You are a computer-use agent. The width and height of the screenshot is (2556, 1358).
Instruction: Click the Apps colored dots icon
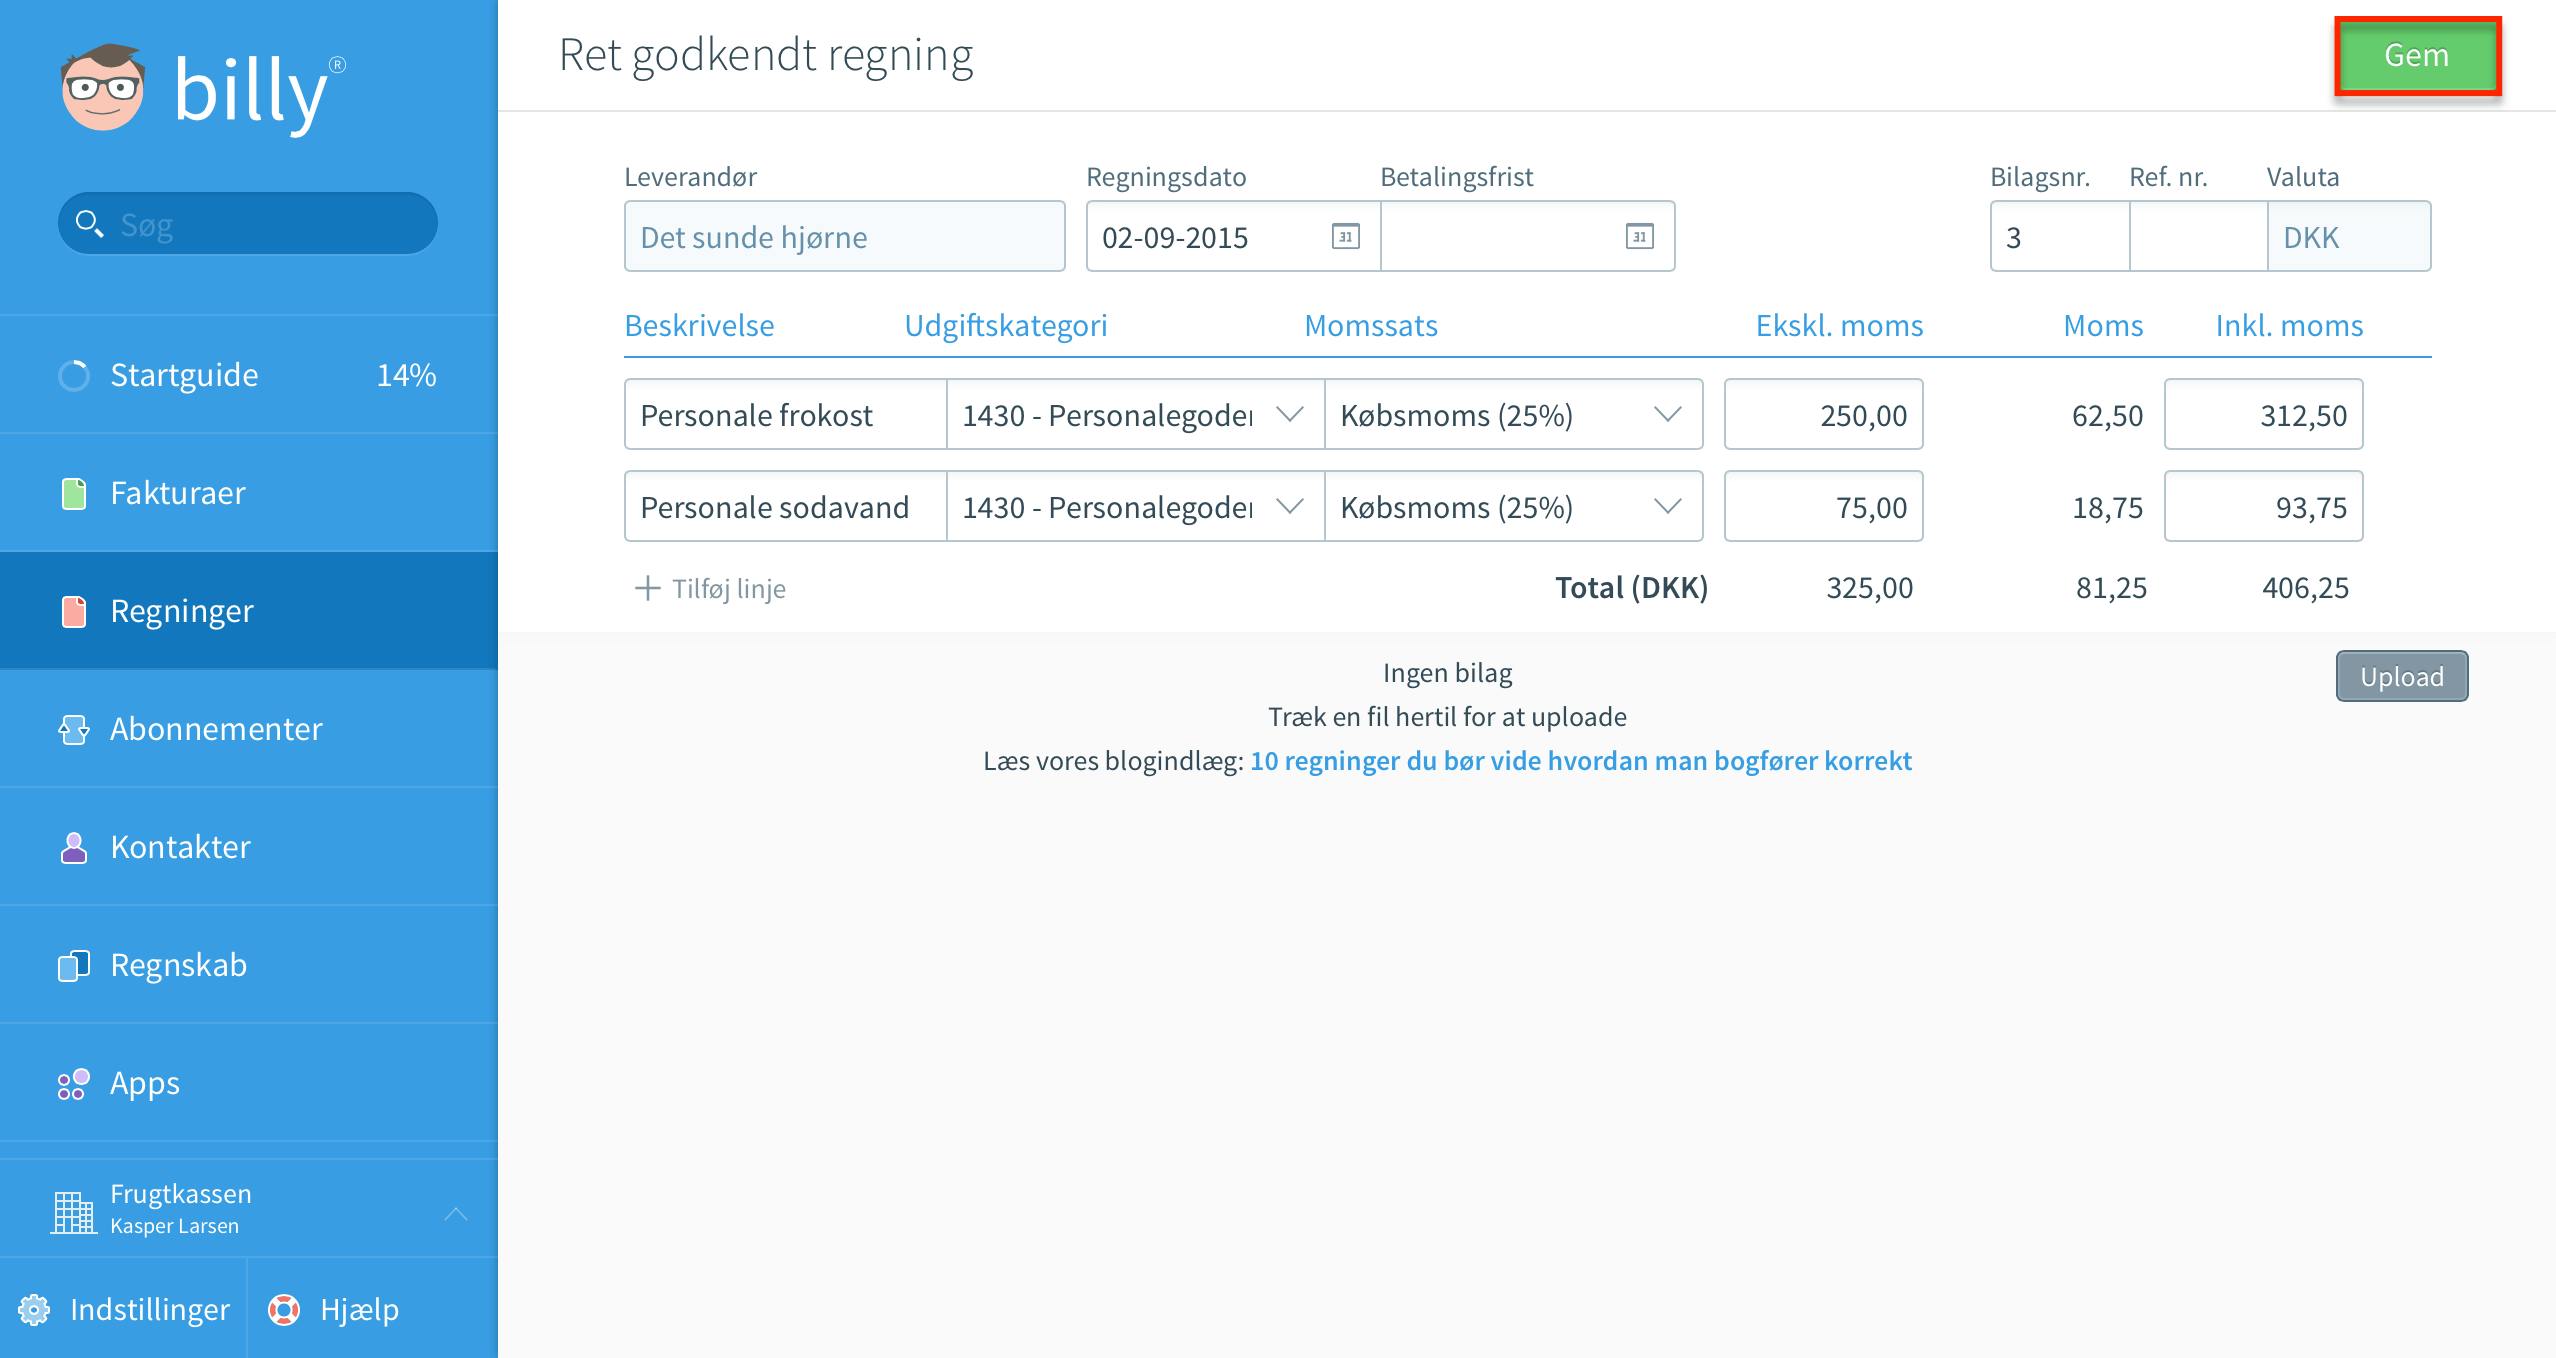pyautogui.click(x=74, y=1083)
